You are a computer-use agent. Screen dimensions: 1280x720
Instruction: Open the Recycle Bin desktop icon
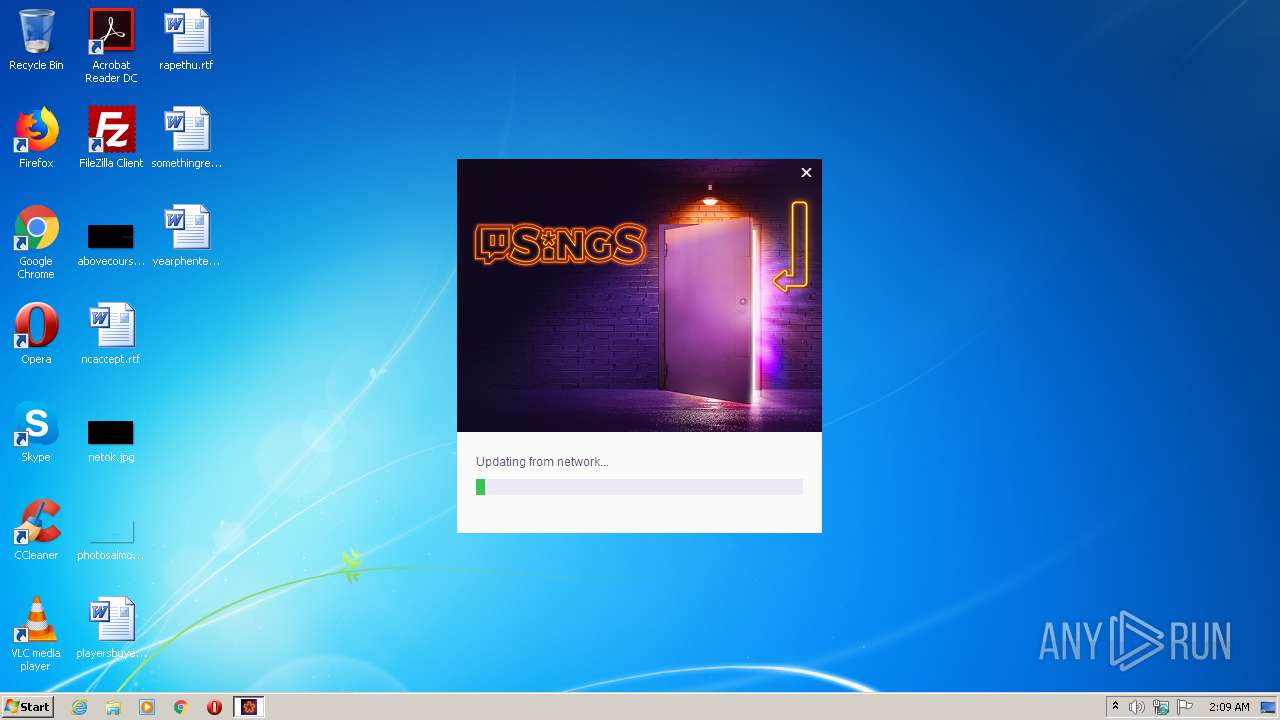pyautogui.click(x=36, y=40)
